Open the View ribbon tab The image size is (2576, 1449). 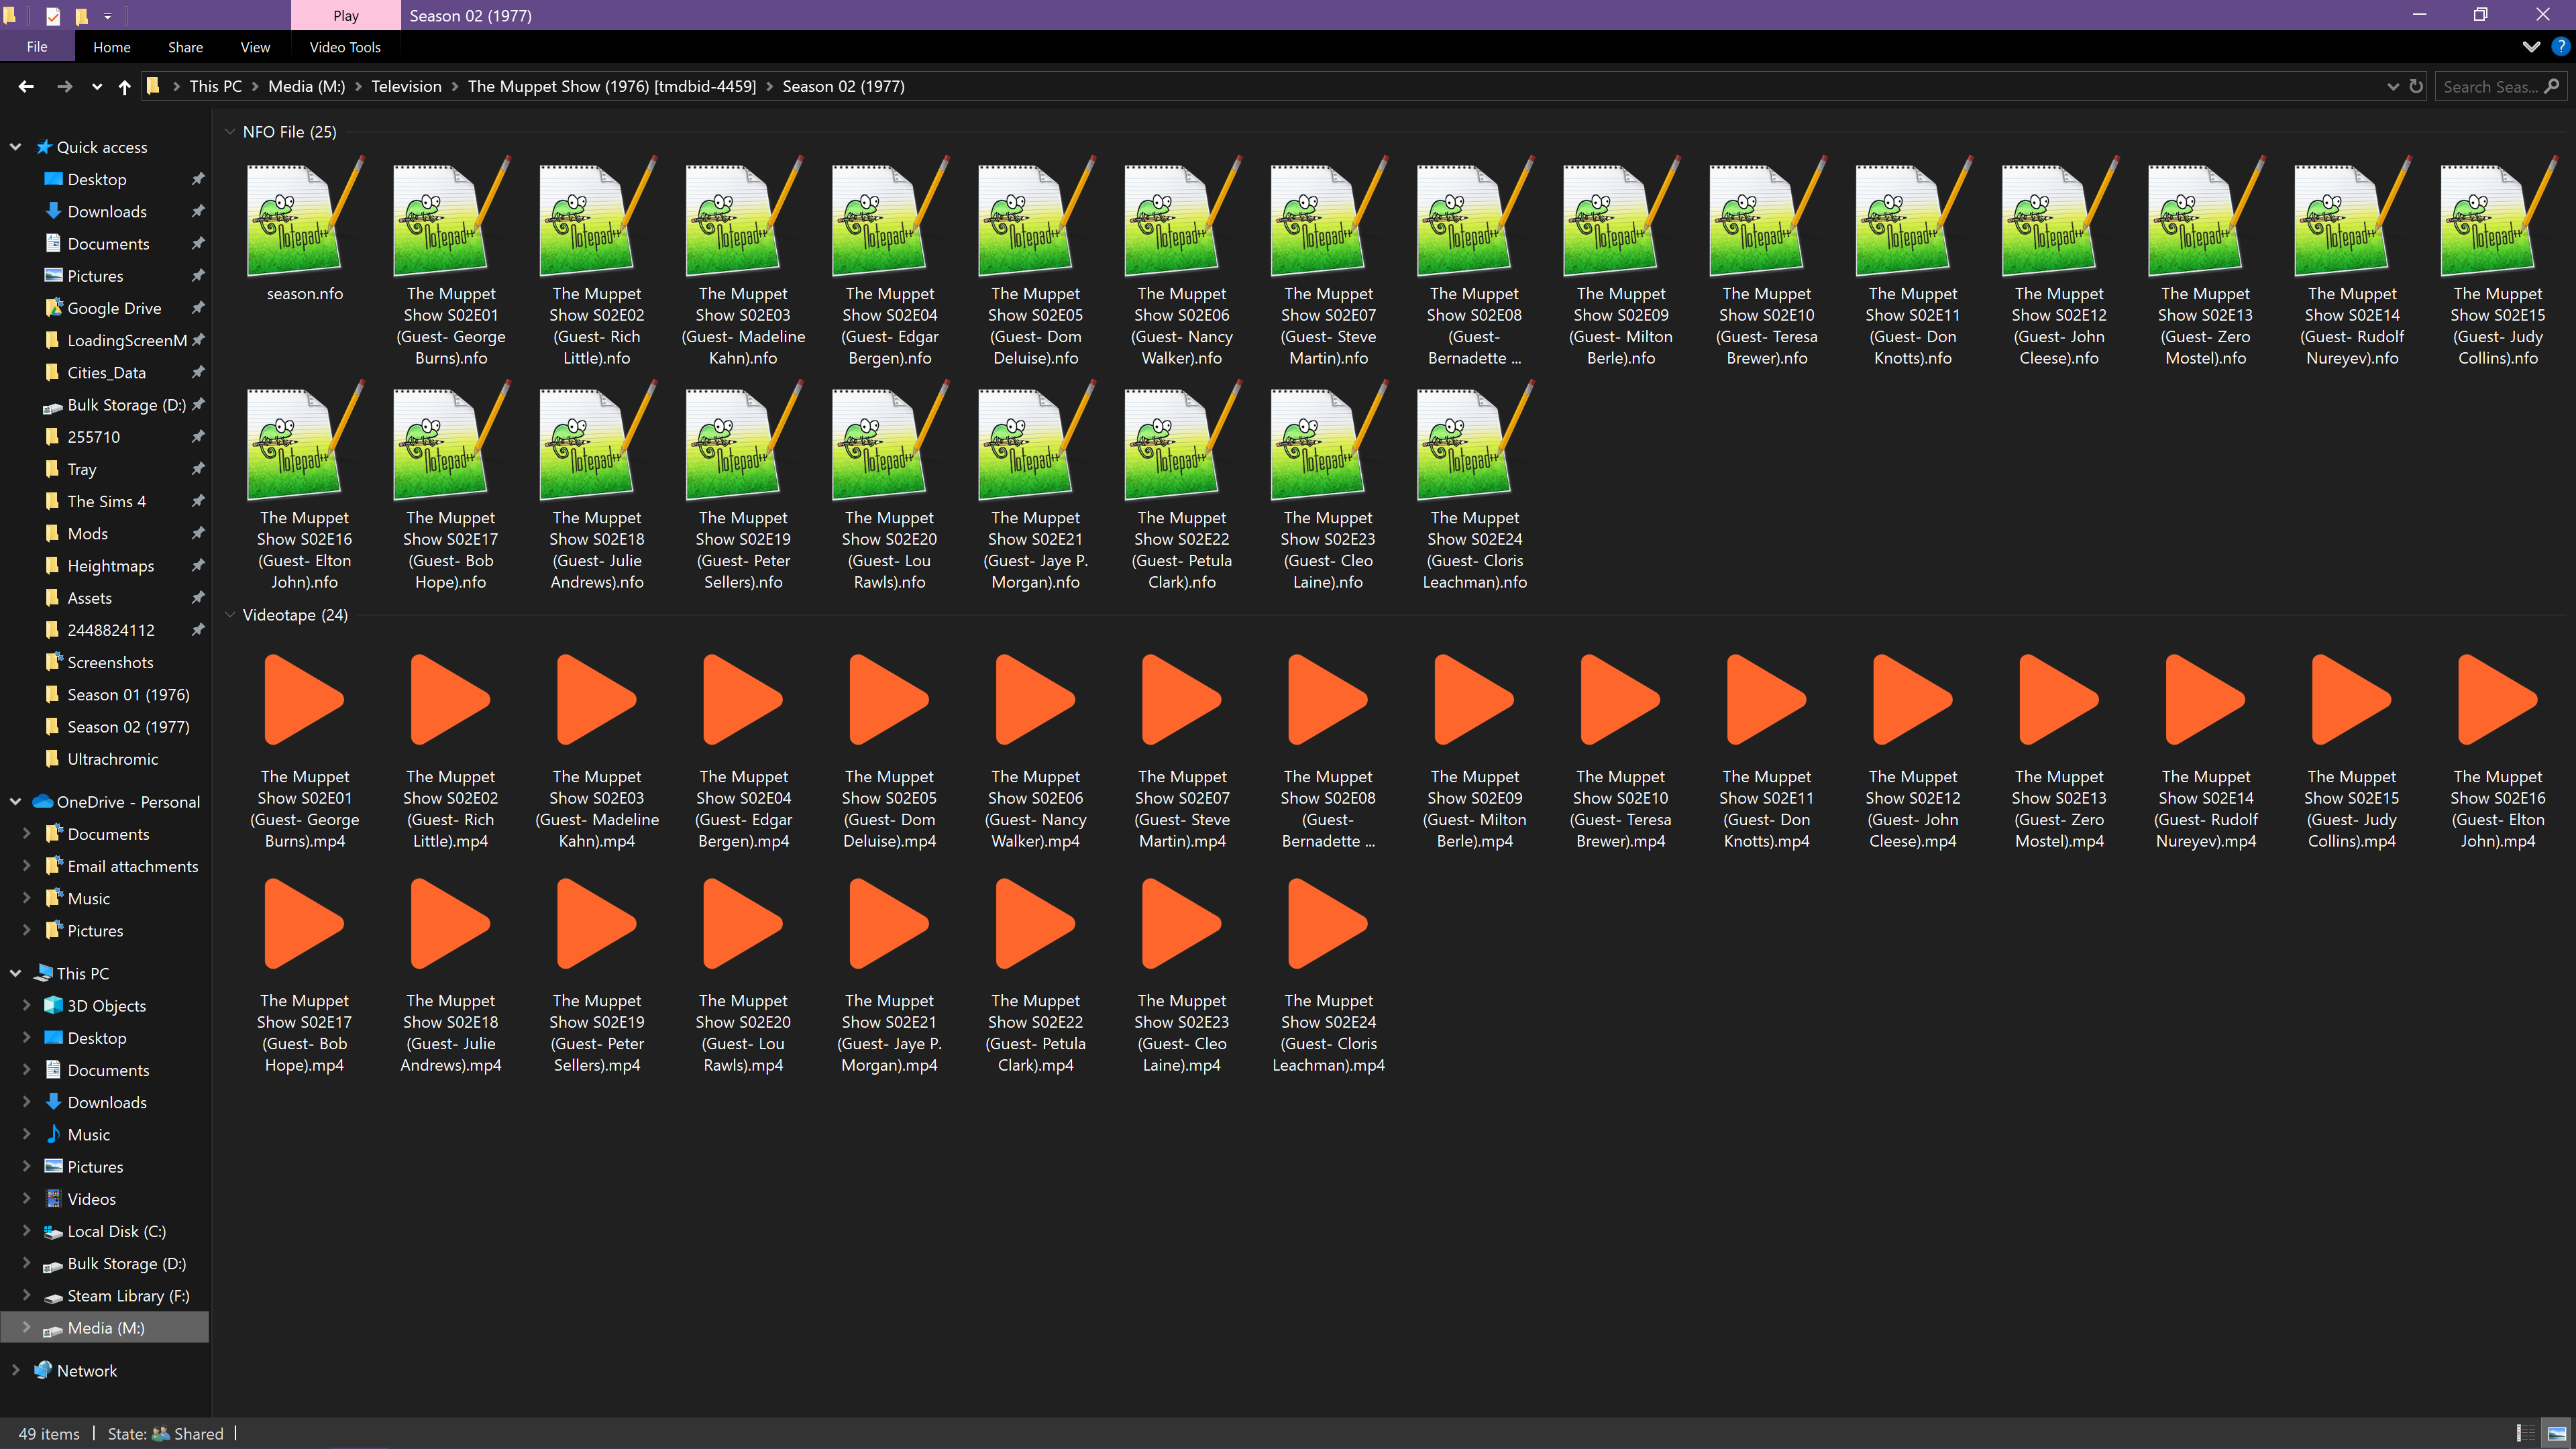[x=254, y=47]
